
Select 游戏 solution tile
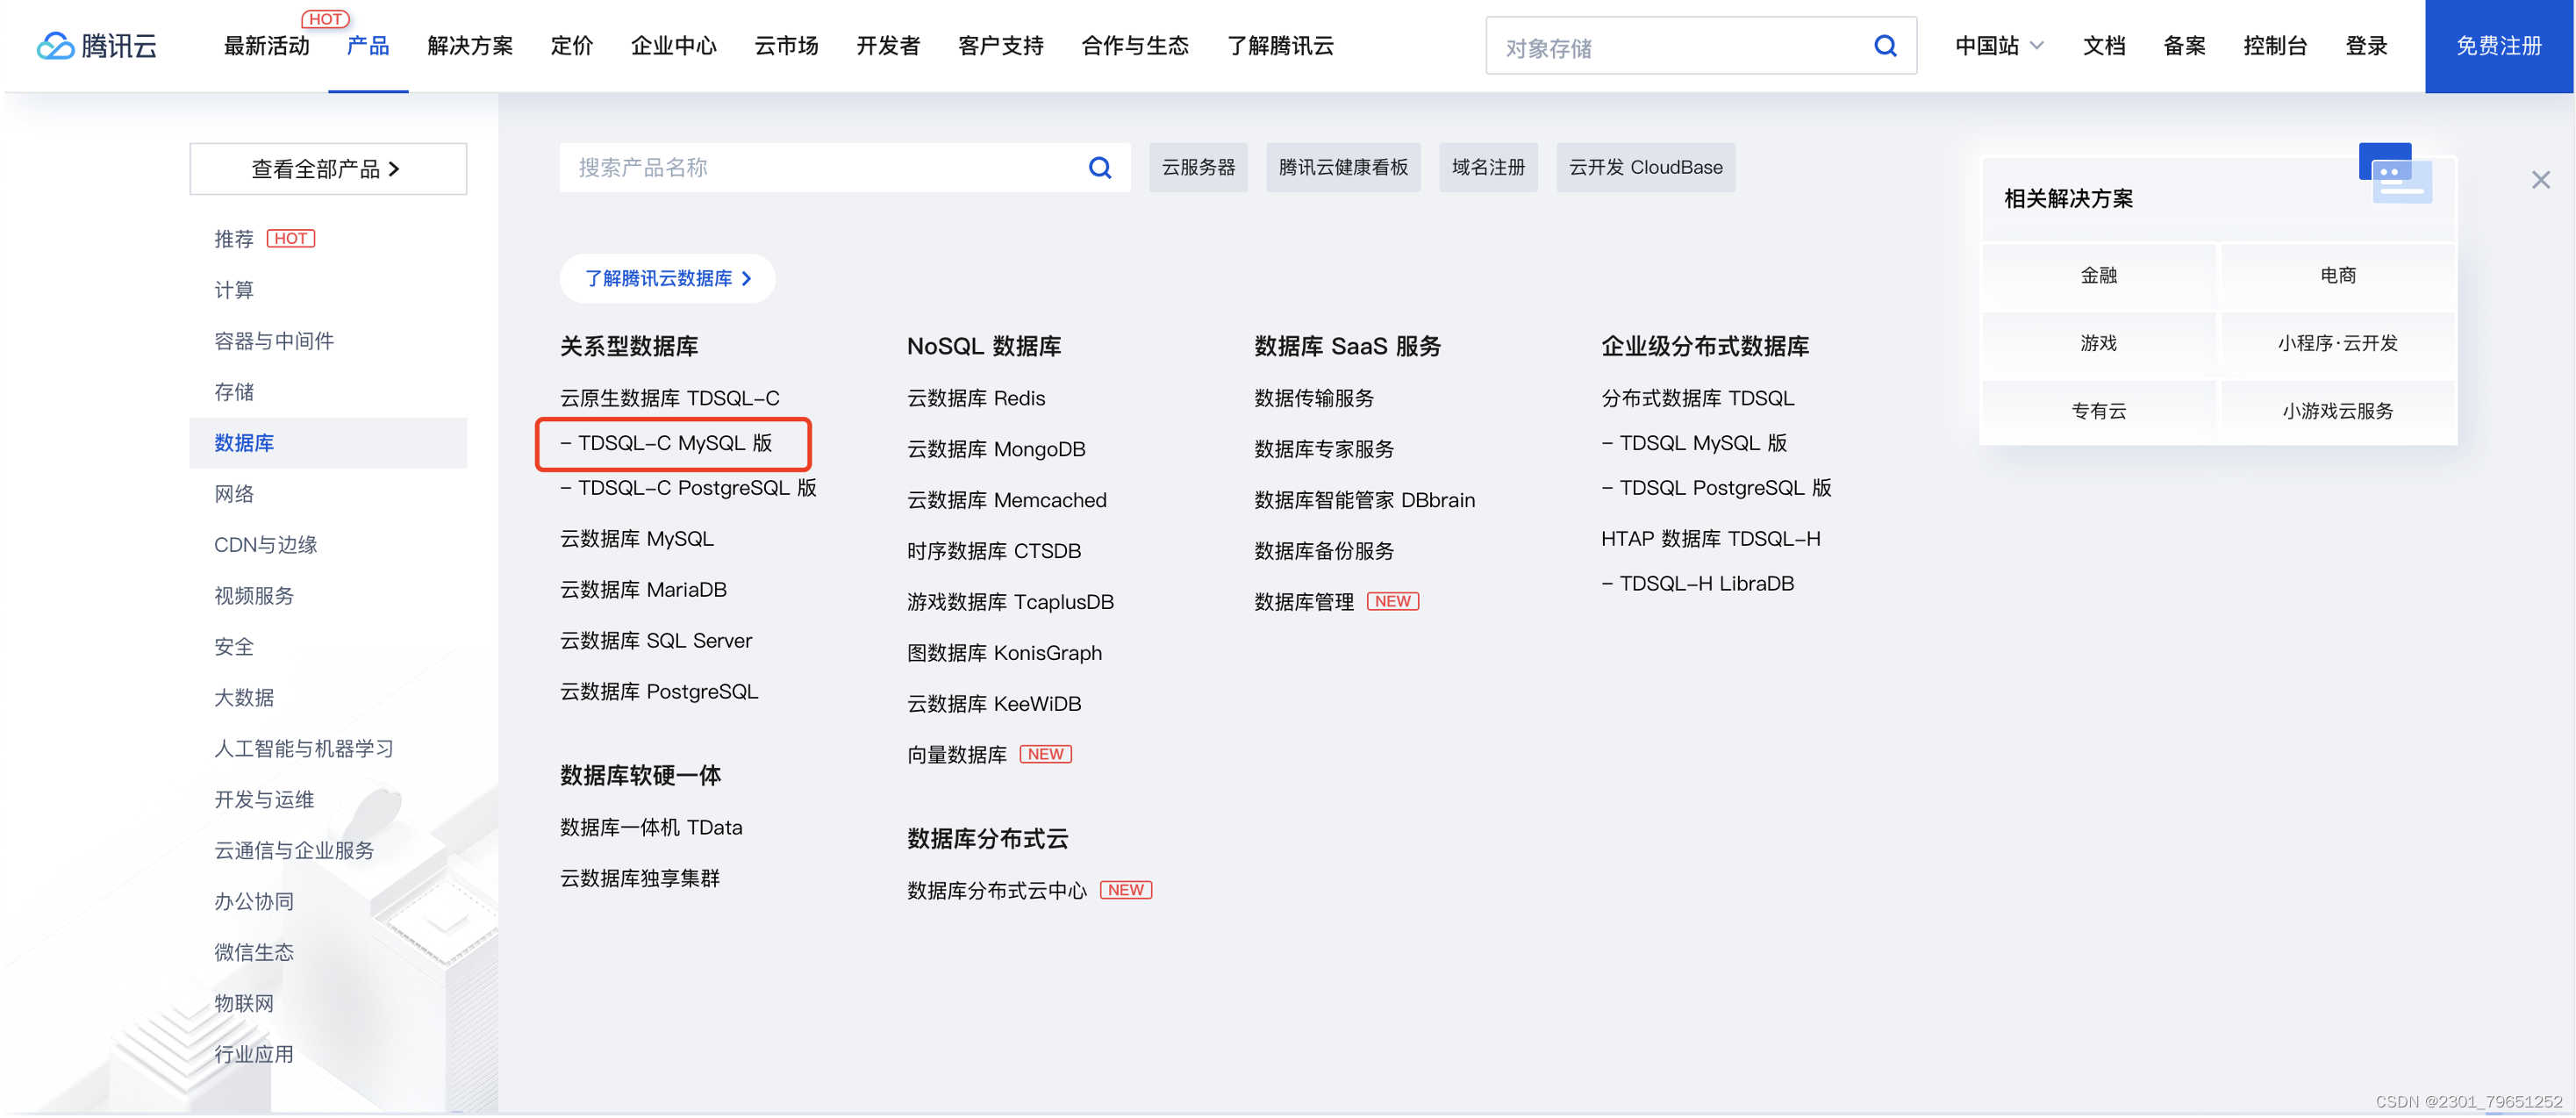(x=2098, y=344)
